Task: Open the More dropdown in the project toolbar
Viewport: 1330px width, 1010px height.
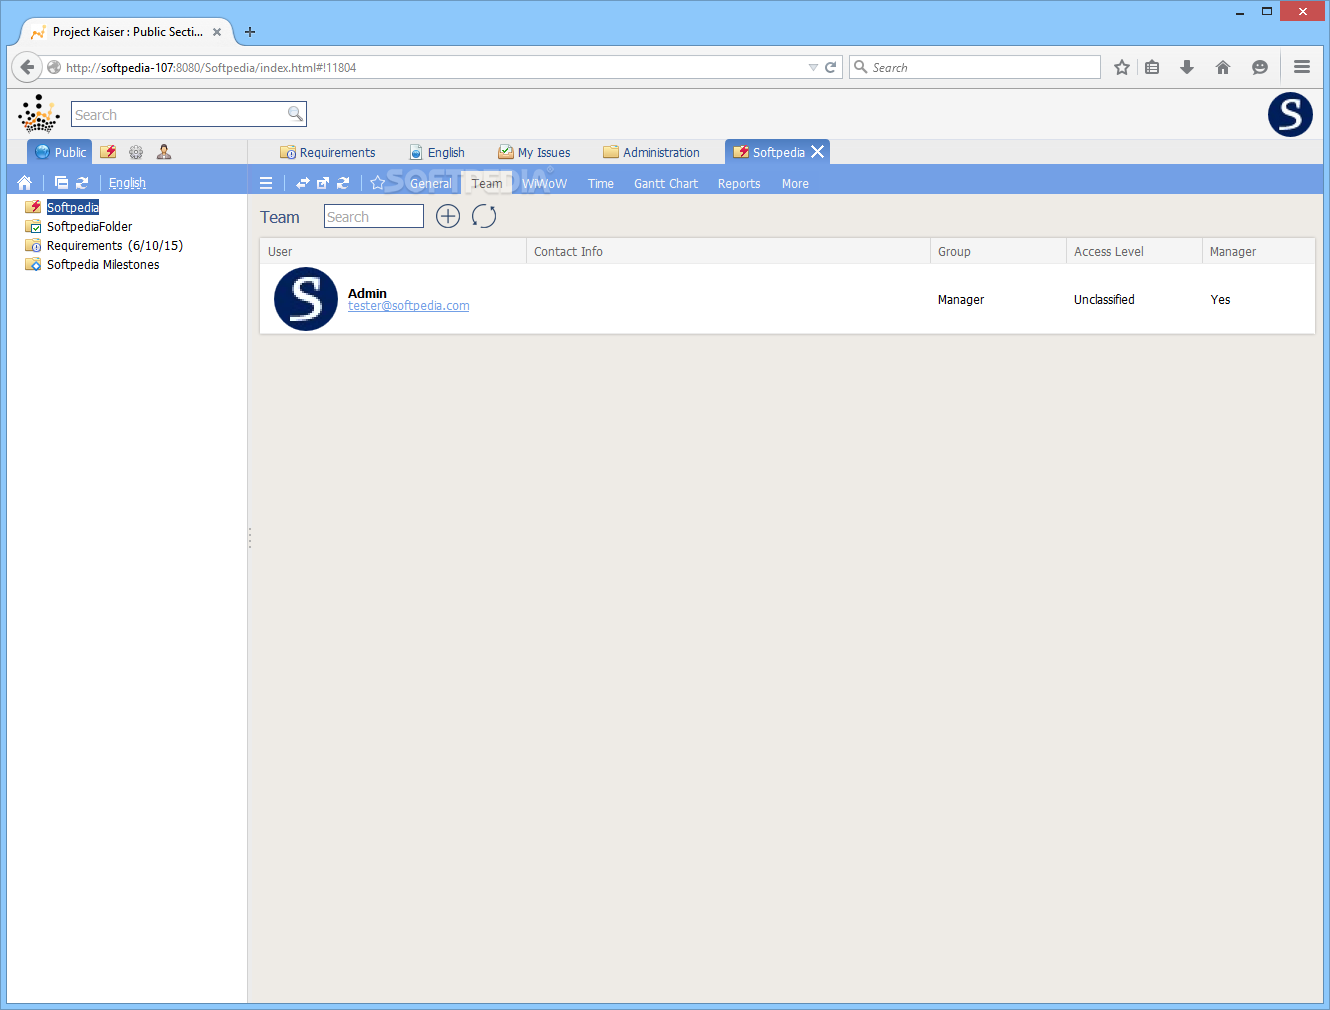Action: click(795, 184)
